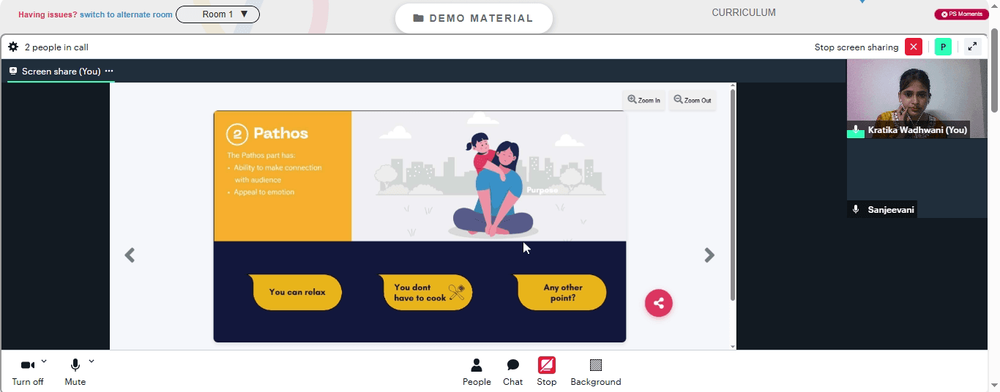The image size is (1000, 392).
Task: Open the DEMO MATERIAL tab
Action: click(474, 18)
